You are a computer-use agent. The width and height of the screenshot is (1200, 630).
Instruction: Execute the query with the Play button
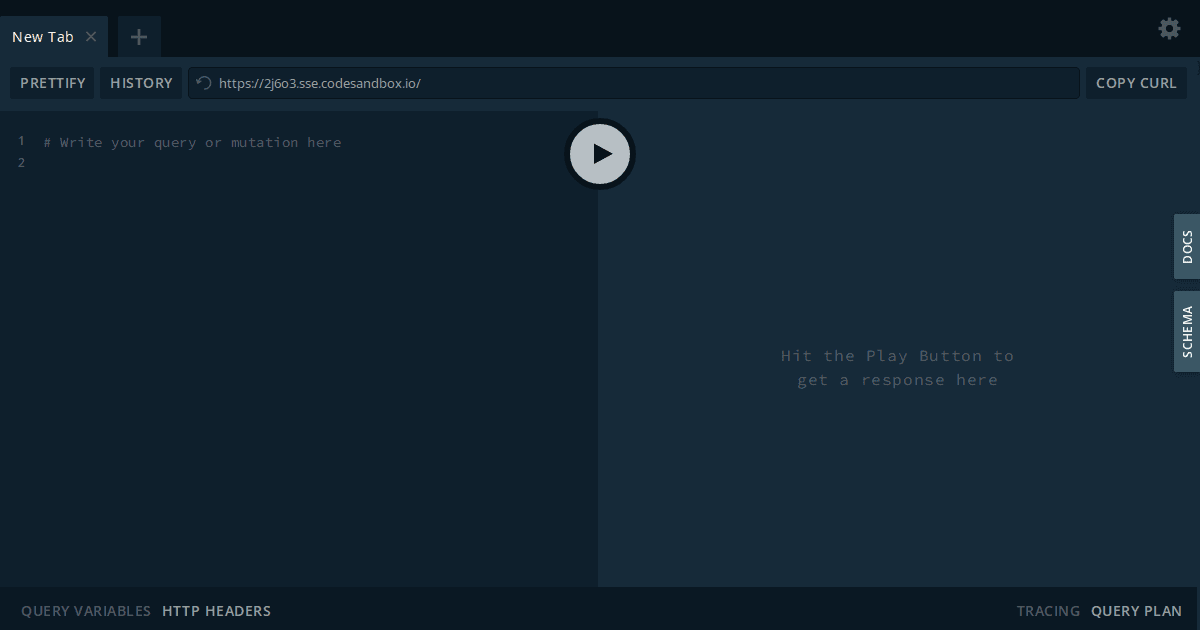(x=600, y=154)
